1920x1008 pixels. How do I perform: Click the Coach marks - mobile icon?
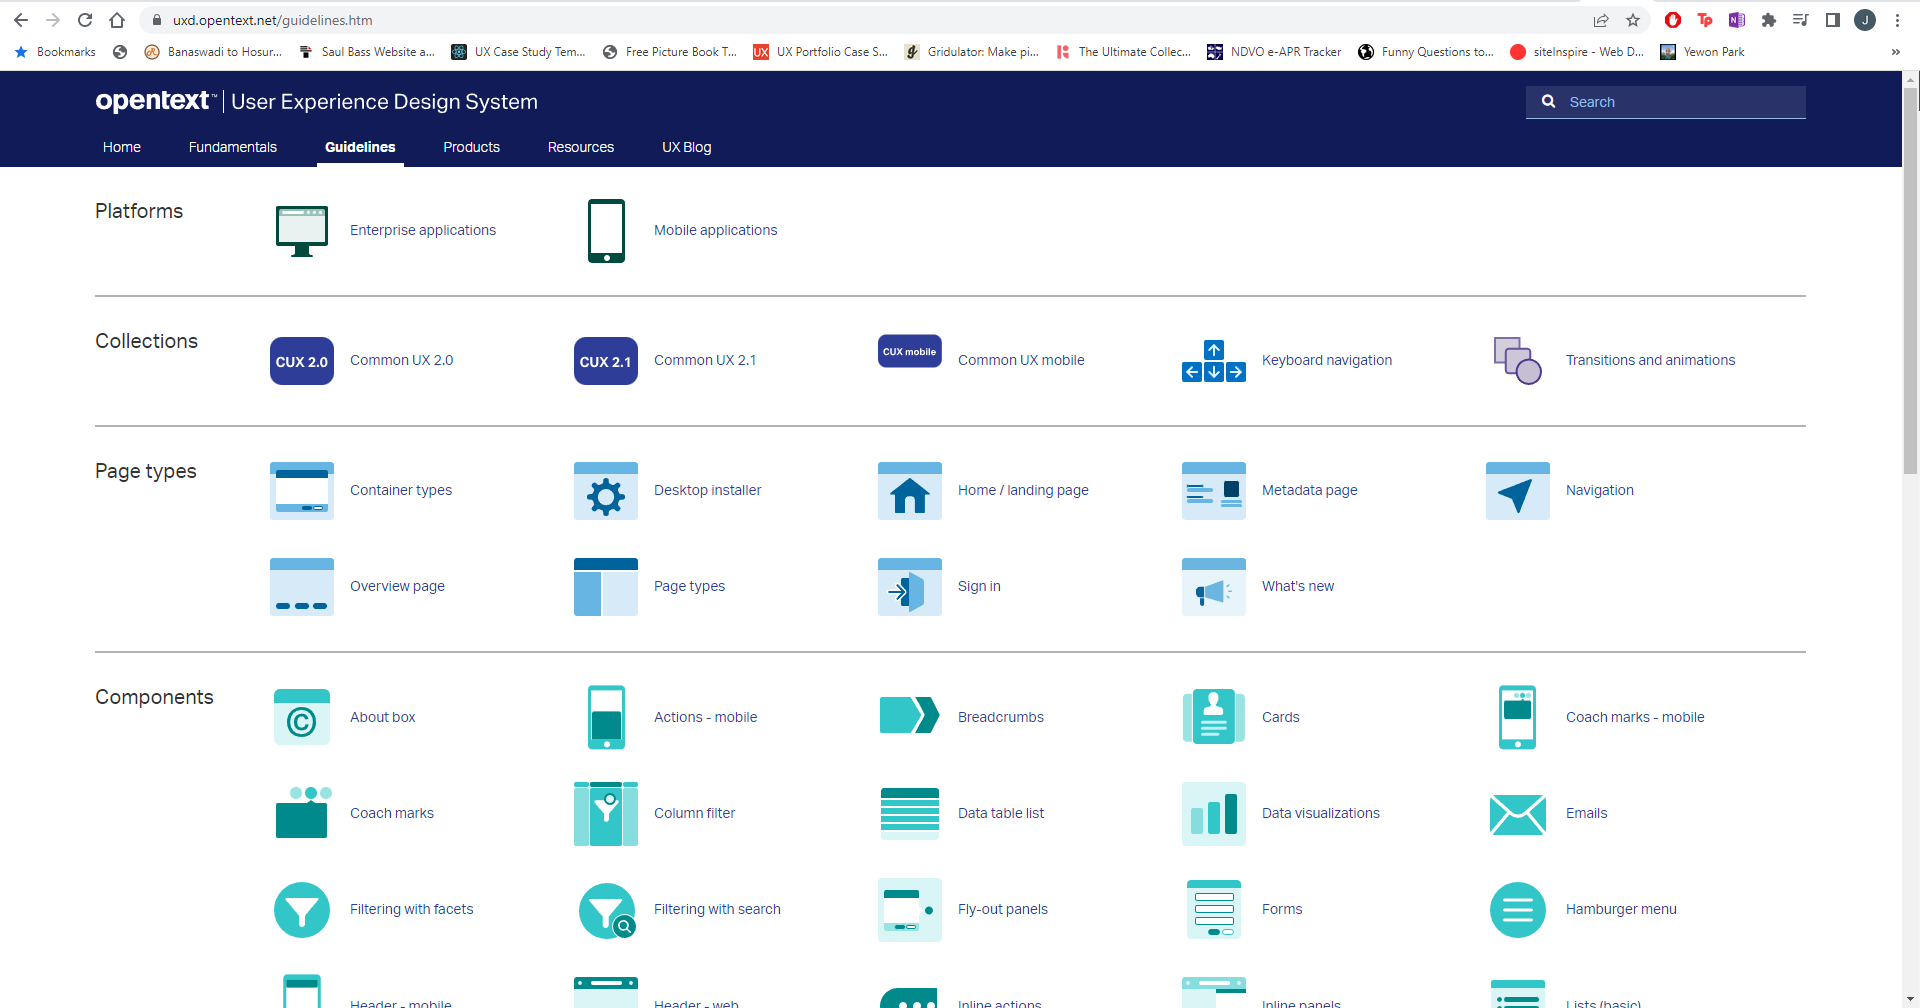(x=1518, y=717)
